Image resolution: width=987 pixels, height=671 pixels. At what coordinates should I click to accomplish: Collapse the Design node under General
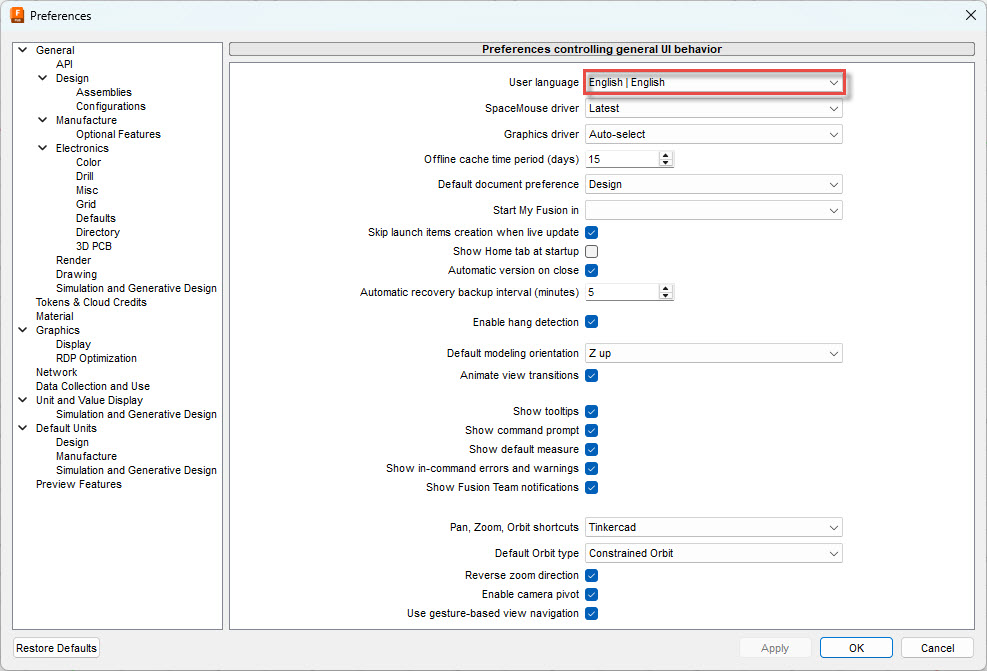tap(43, 78)
